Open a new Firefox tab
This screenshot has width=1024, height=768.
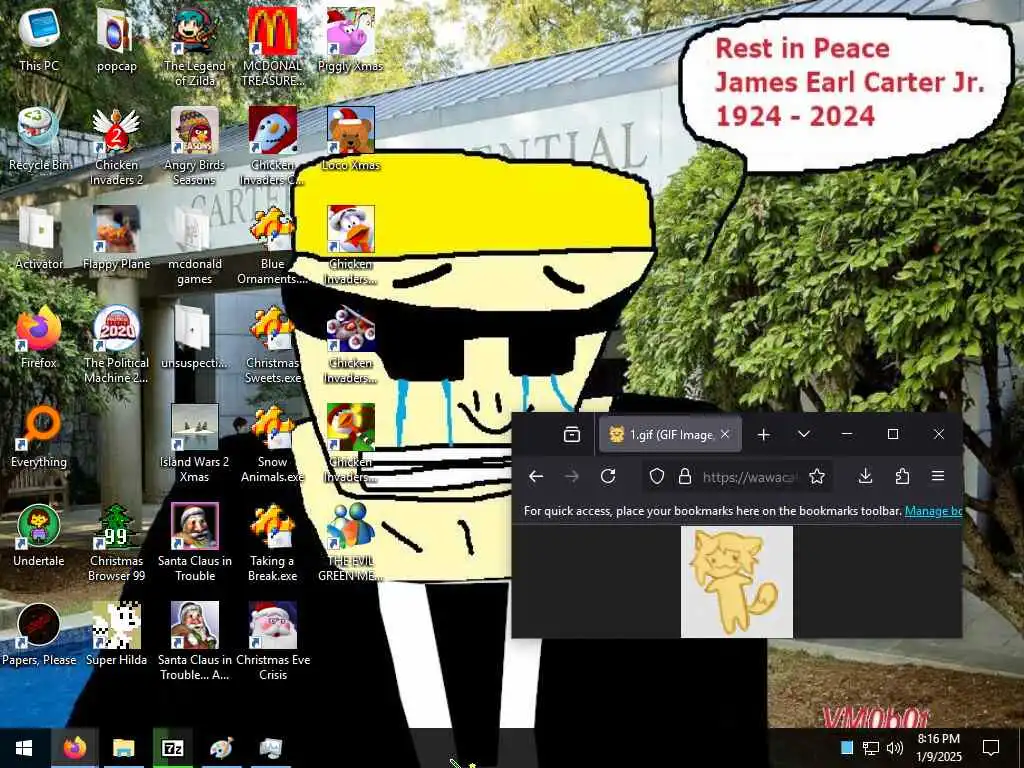tap(763, 434)
